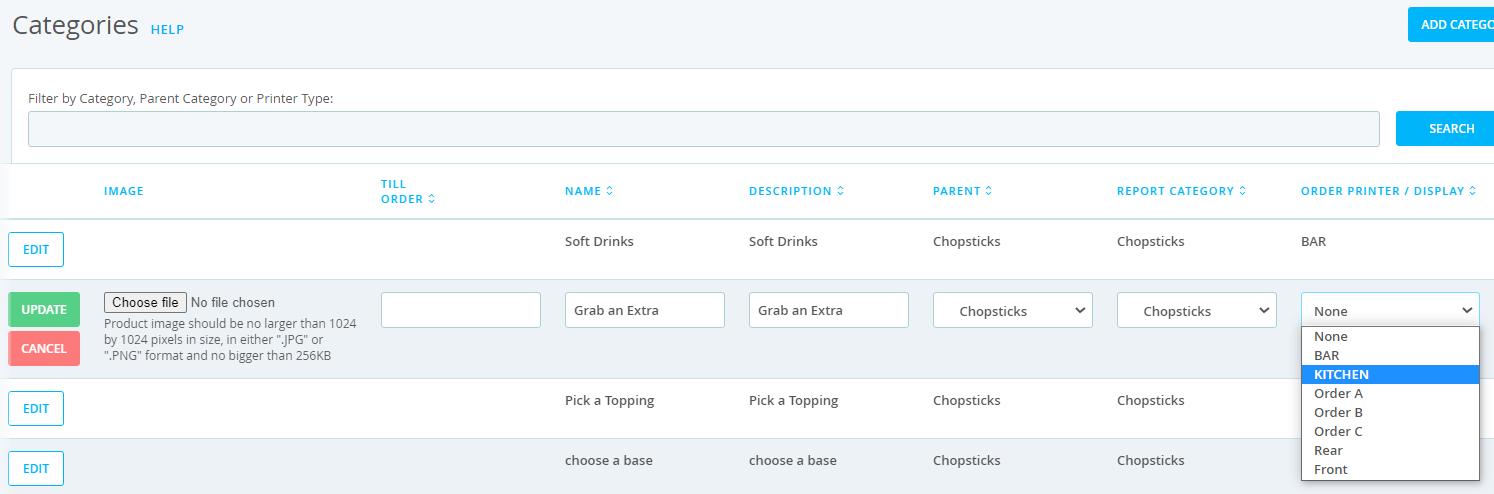Sort by Report Category column
This screenshot has height=494, width=1494.
(x=1182, y=191)
